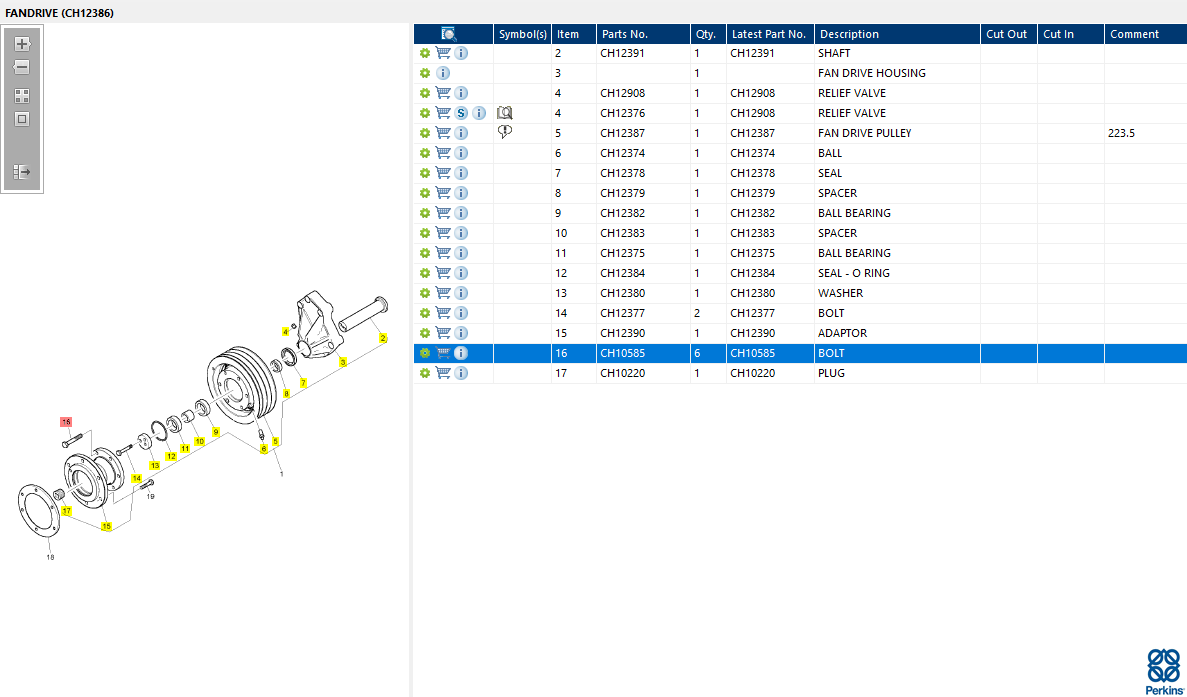Open info for SEAL - O RING CH12384

(x=461, y=273)
